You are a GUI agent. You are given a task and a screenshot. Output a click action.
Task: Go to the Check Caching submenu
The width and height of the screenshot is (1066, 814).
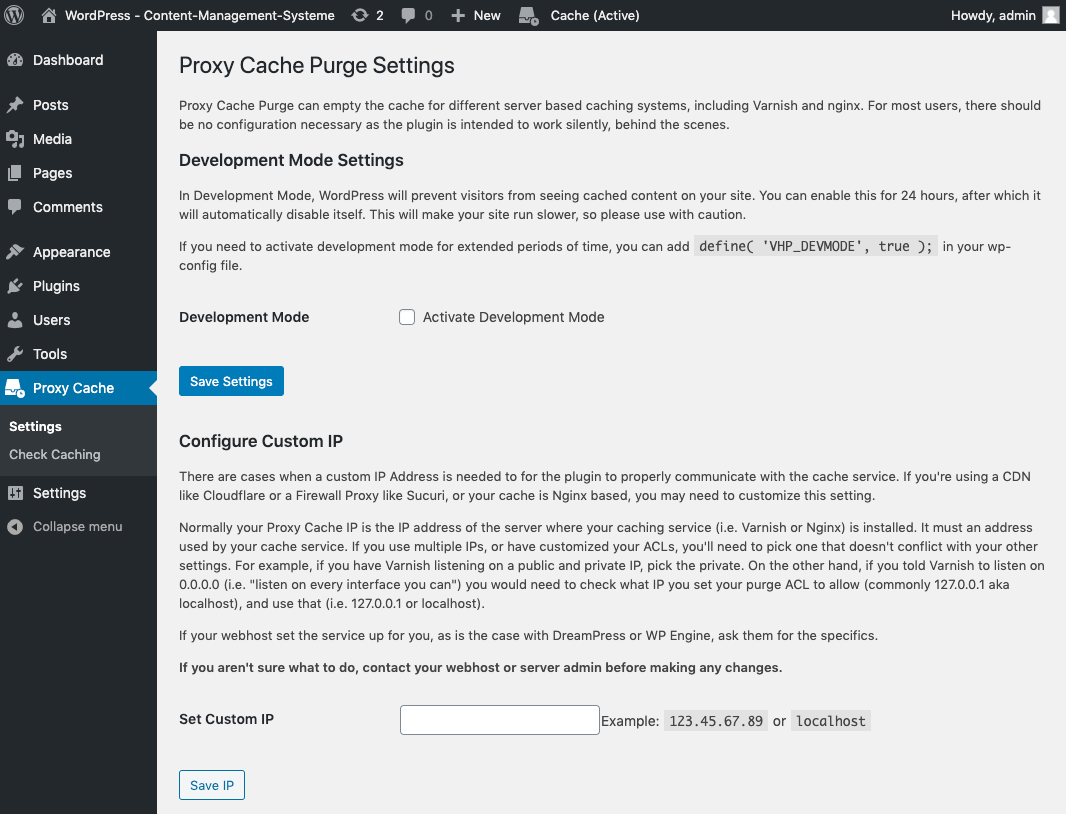pos(55,454)
